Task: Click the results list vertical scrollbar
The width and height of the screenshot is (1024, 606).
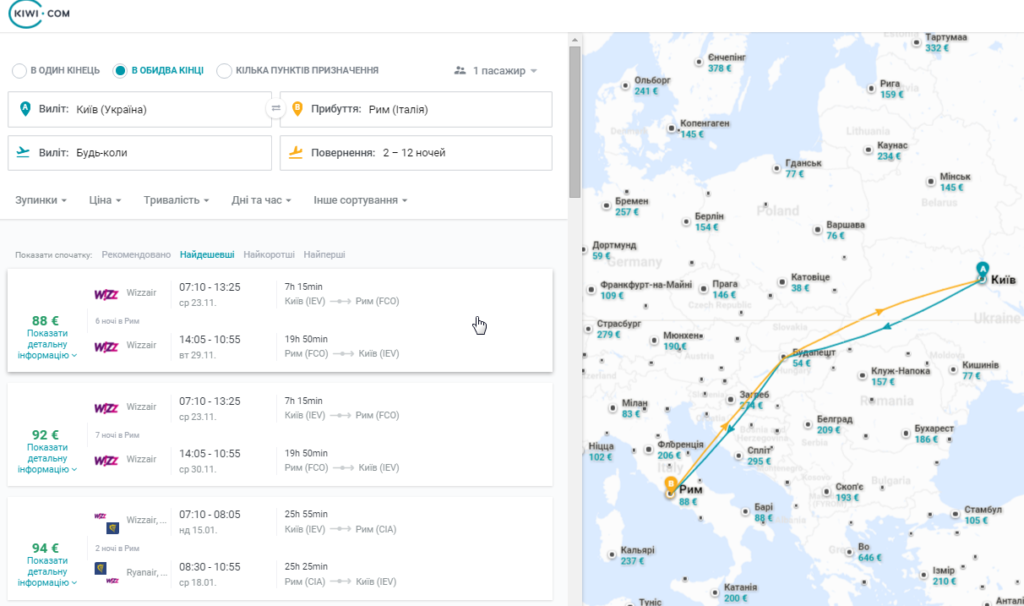Action: (575, 121)
